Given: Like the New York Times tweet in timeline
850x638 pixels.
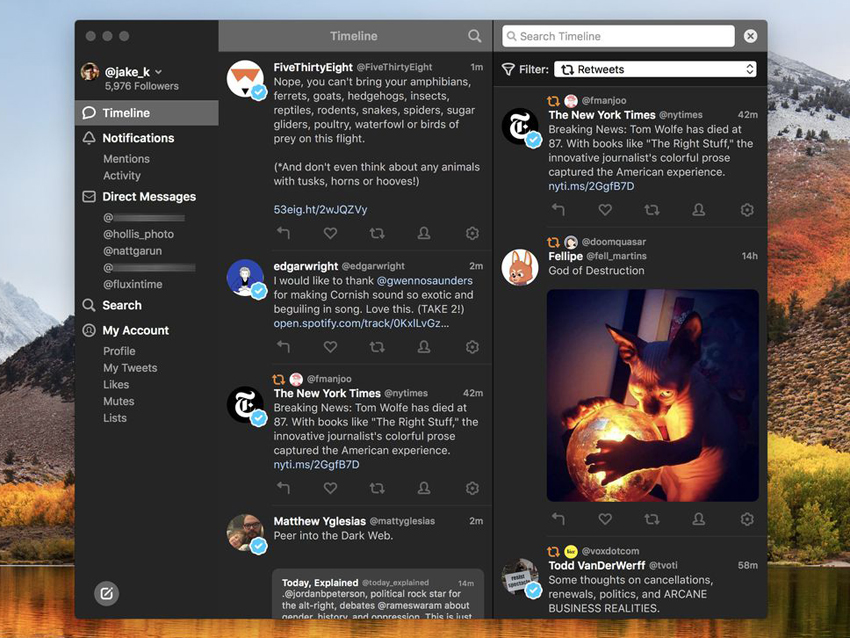Looking at the screenshot, I should 330,488.
